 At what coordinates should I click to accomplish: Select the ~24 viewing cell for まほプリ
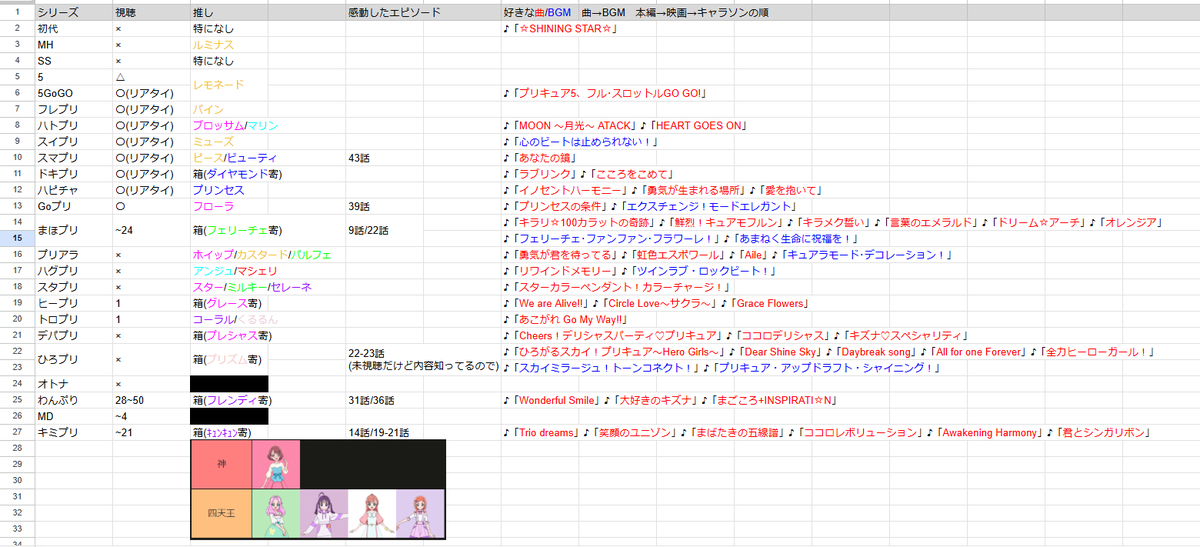(x=150, y=230)
